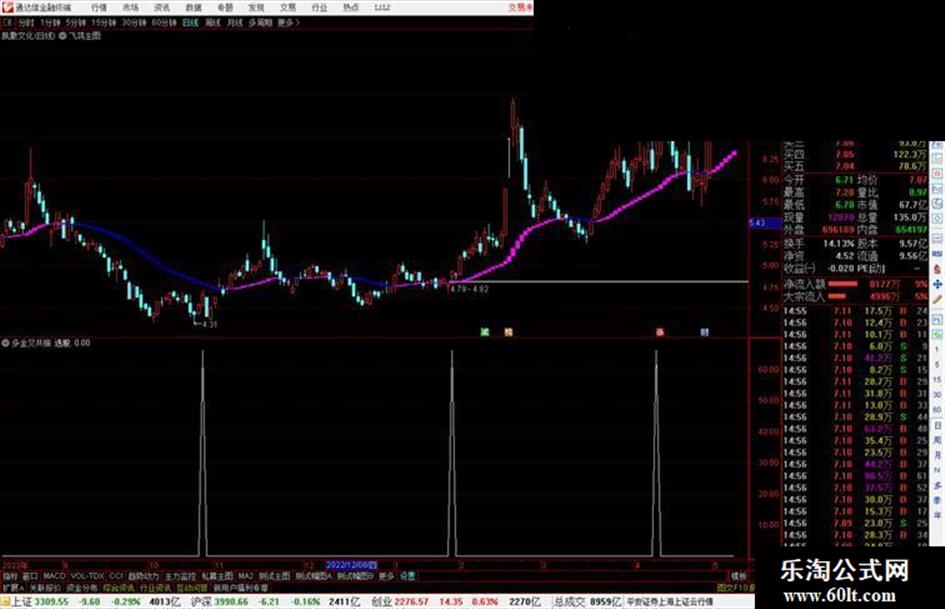Open the 综合资讯 panel tab

(x=119, y=588)
